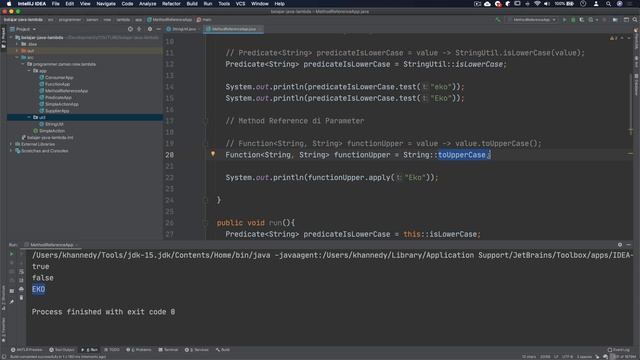The image size is (640, 360).
Task: Click the Run tool window button
Action: tap(90, 350)
